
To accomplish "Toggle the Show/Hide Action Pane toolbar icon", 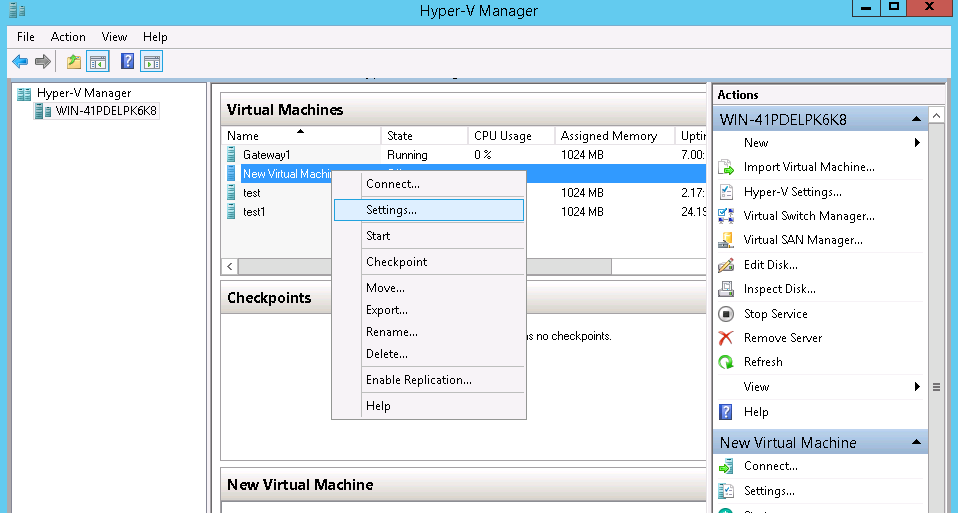I will [x=152, y=62].
